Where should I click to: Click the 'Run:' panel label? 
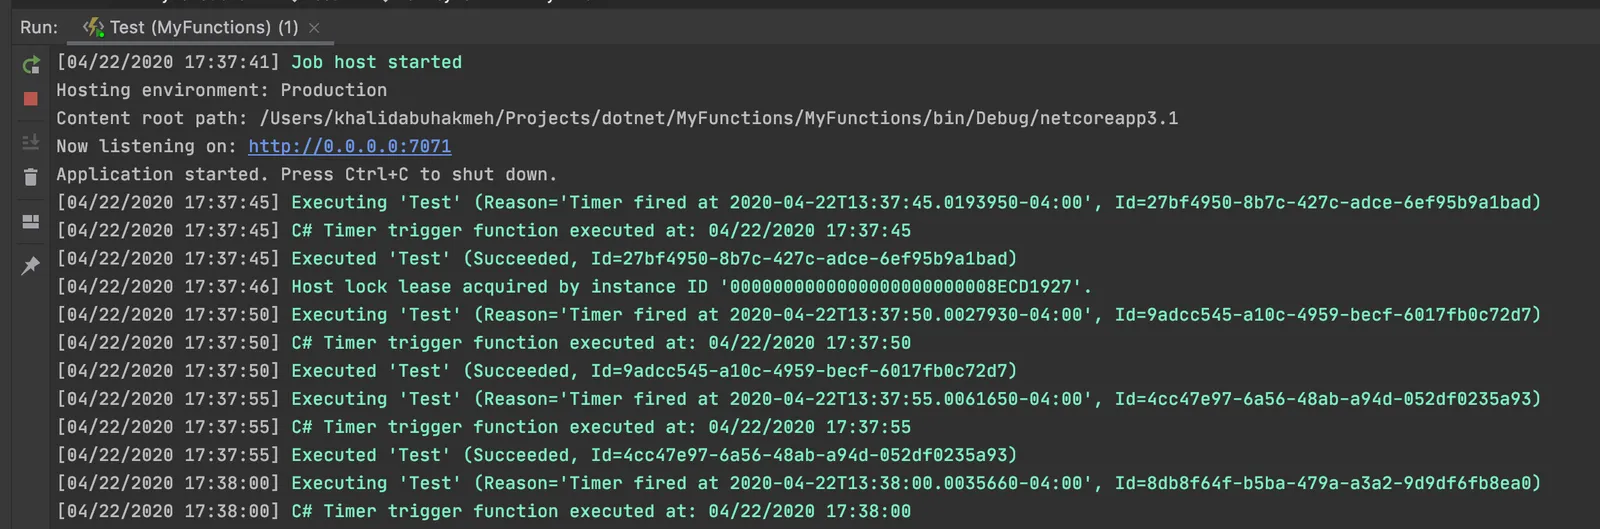click(x=39, y=27)
